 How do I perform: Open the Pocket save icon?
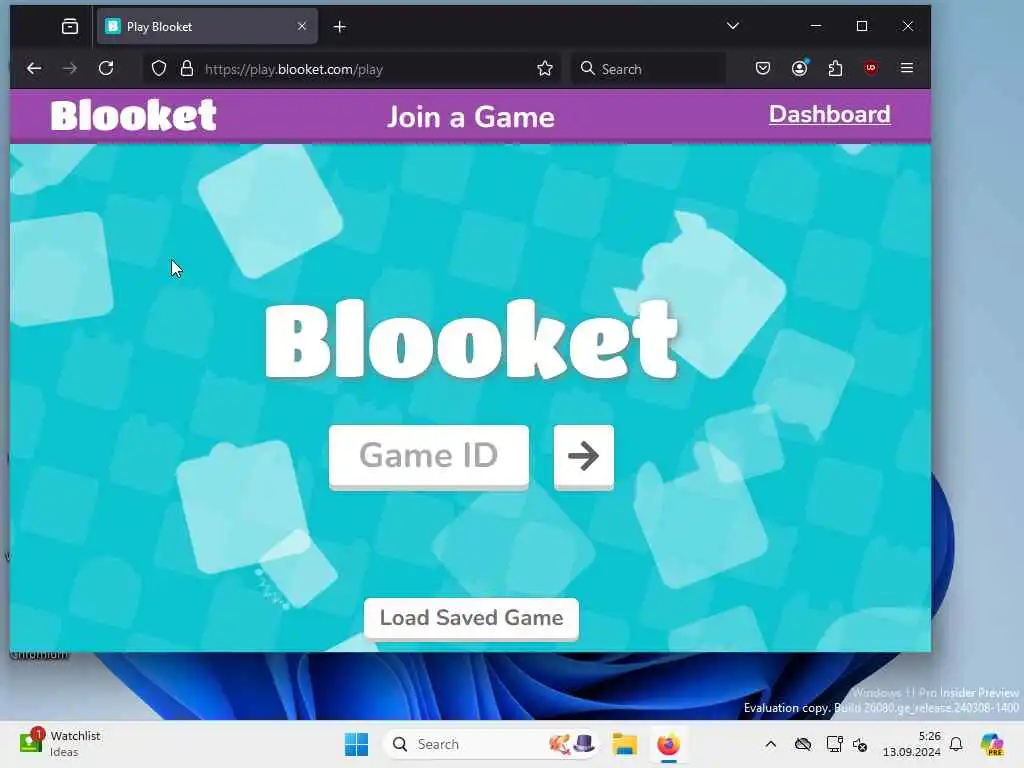[763, 69]
